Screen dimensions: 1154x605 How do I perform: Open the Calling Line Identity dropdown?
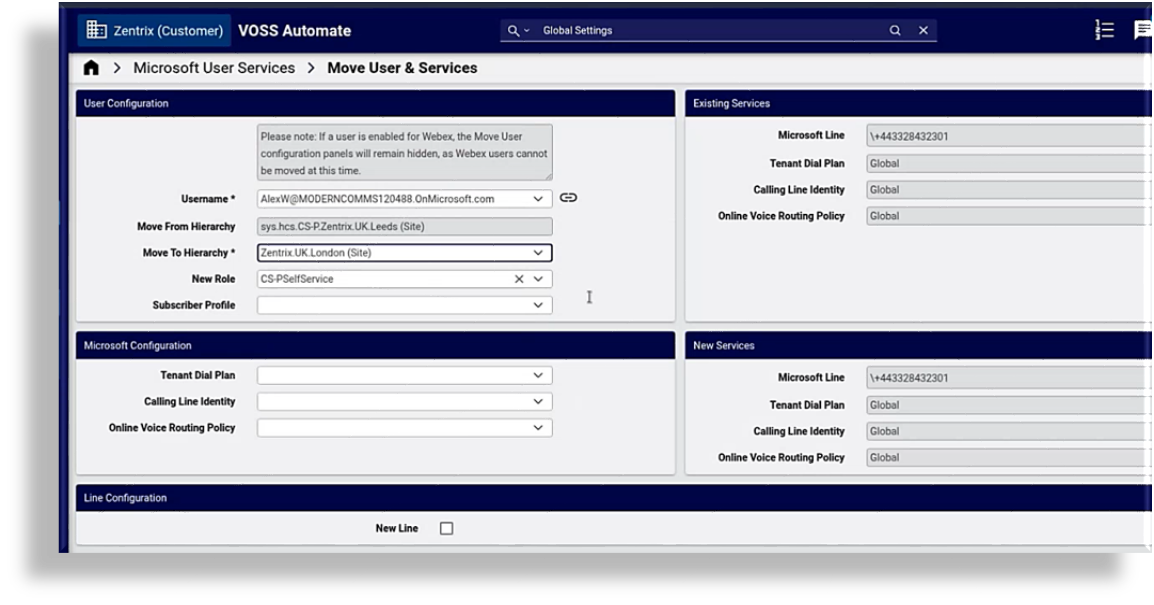pyautogui.click(x=541, y=401)
